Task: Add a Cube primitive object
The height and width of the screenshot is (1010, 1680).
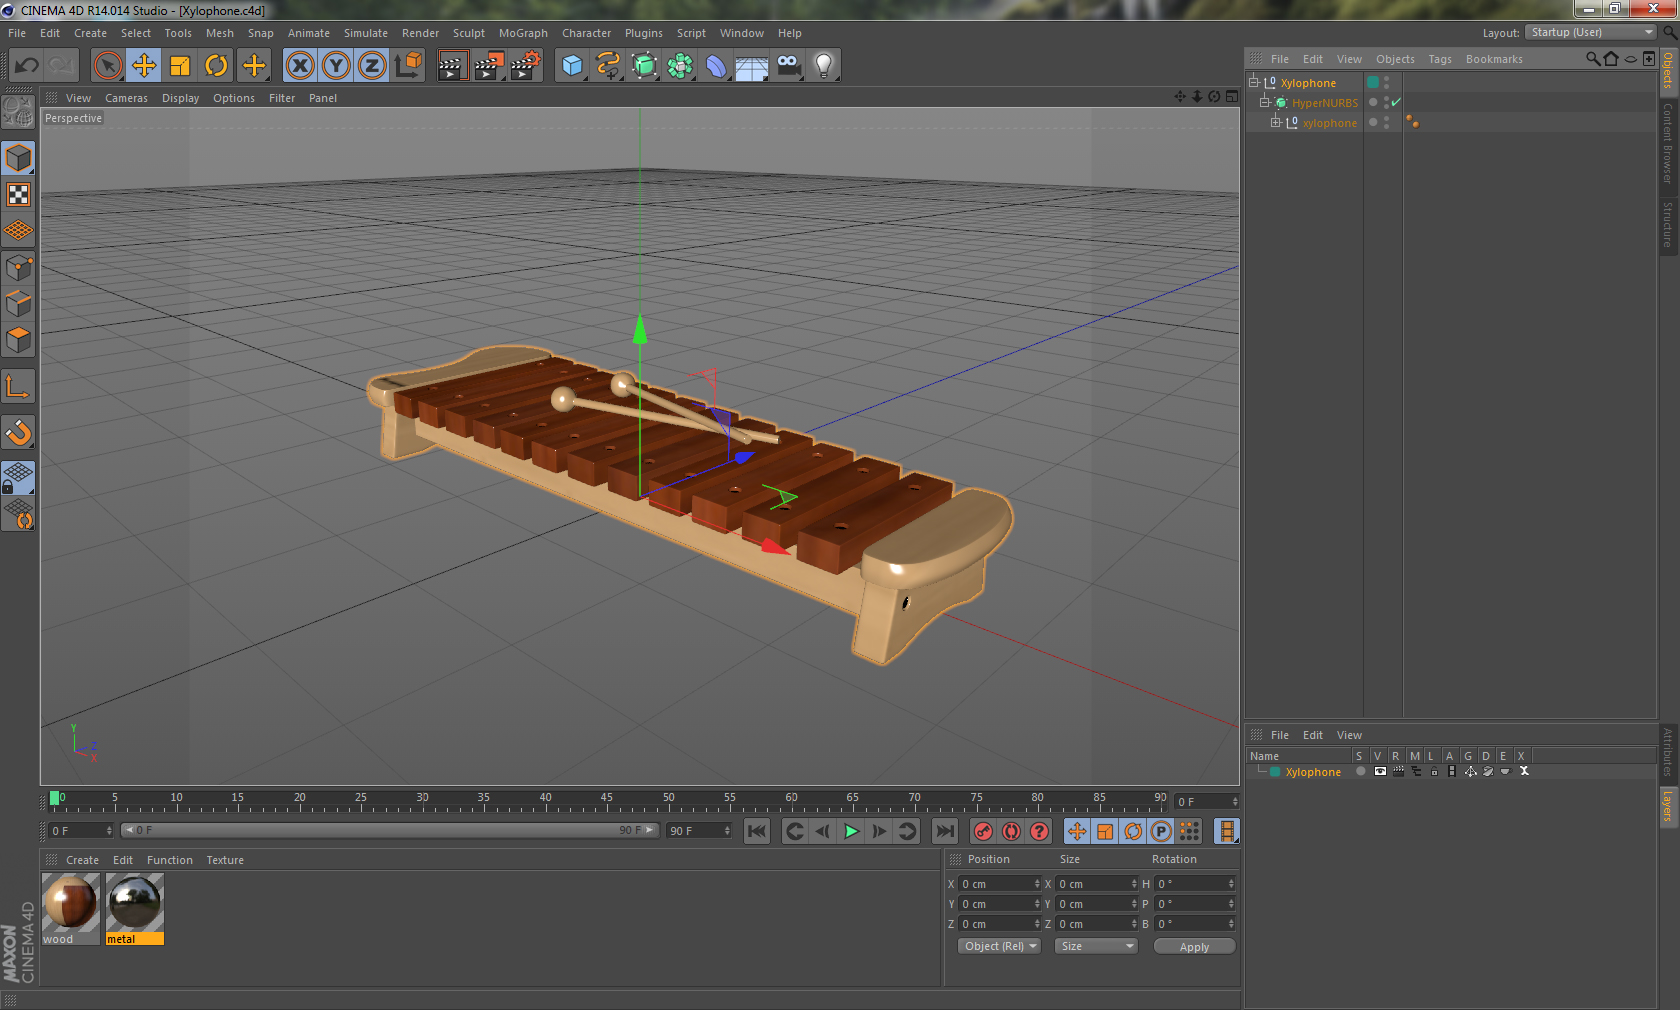Action: 572,66
